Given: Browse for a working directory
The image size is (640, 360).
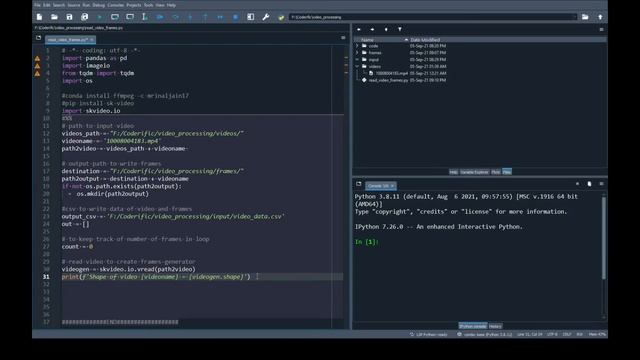Looking at the screenshot, I should 585,17.
